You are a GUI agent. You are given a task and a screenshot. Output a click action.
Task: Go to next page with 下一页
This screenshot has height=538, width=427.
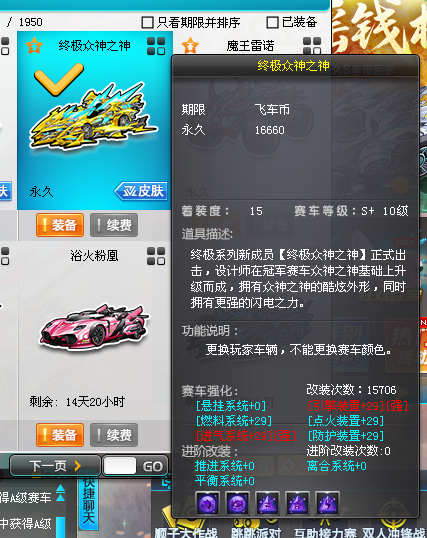point(55,466)
